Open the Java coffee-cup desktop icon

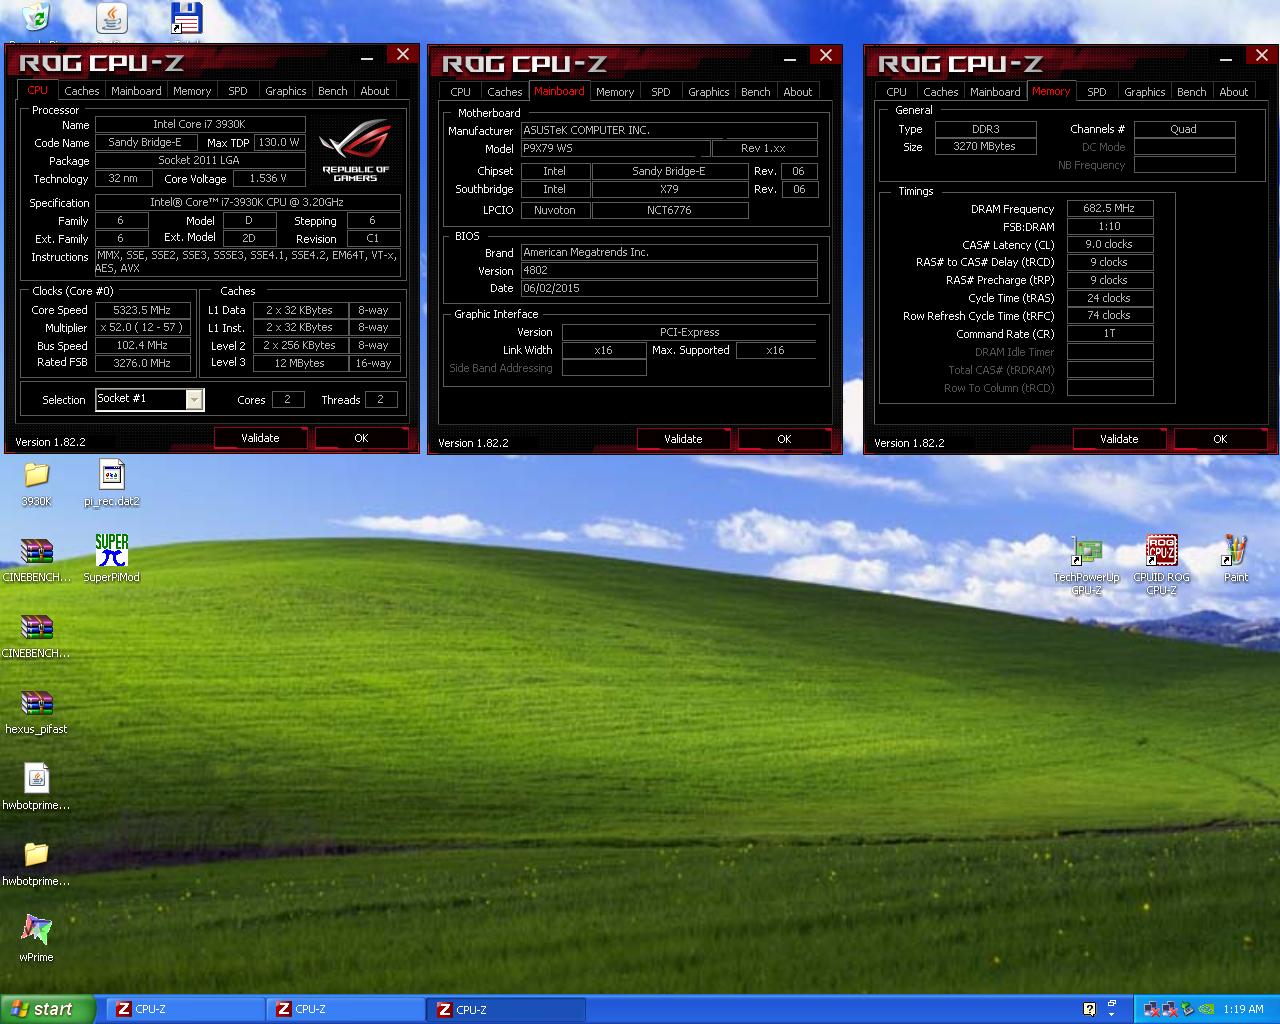click(x=111, y=18)
